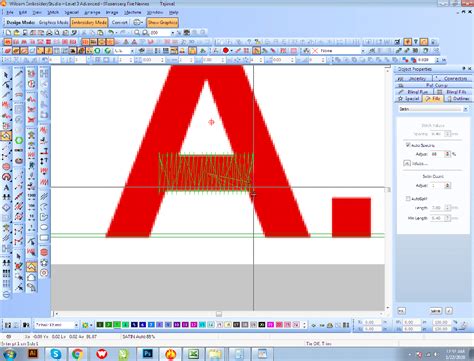
Task: Open the Stitch menu
Action: pos(53,12)
